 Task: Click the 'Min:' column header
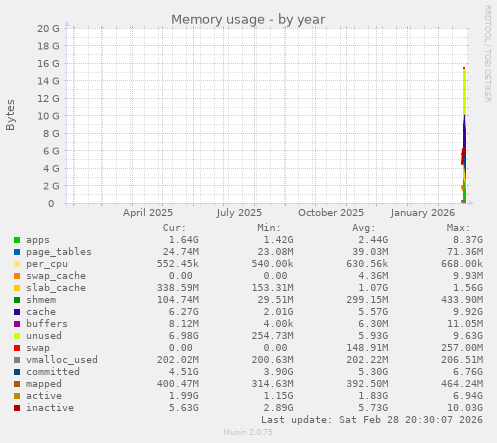click(269, 228)
